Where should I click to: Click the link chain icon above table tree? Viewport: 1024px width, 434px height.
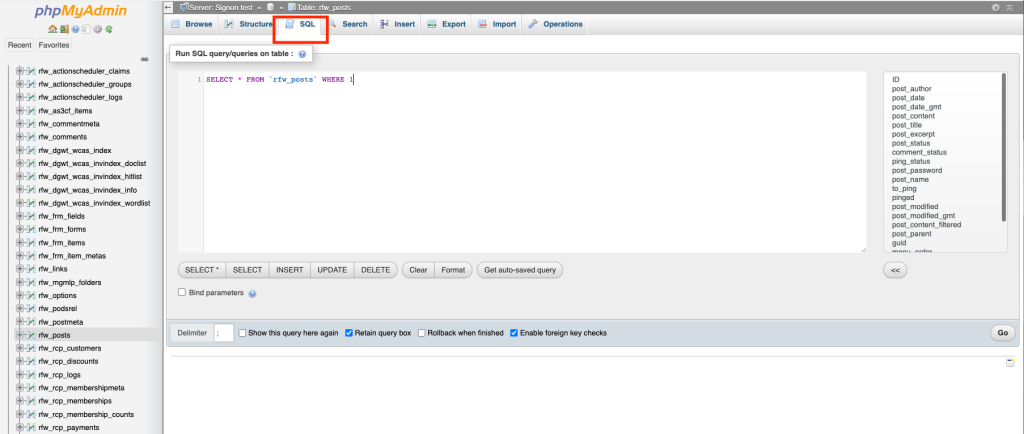145,58
